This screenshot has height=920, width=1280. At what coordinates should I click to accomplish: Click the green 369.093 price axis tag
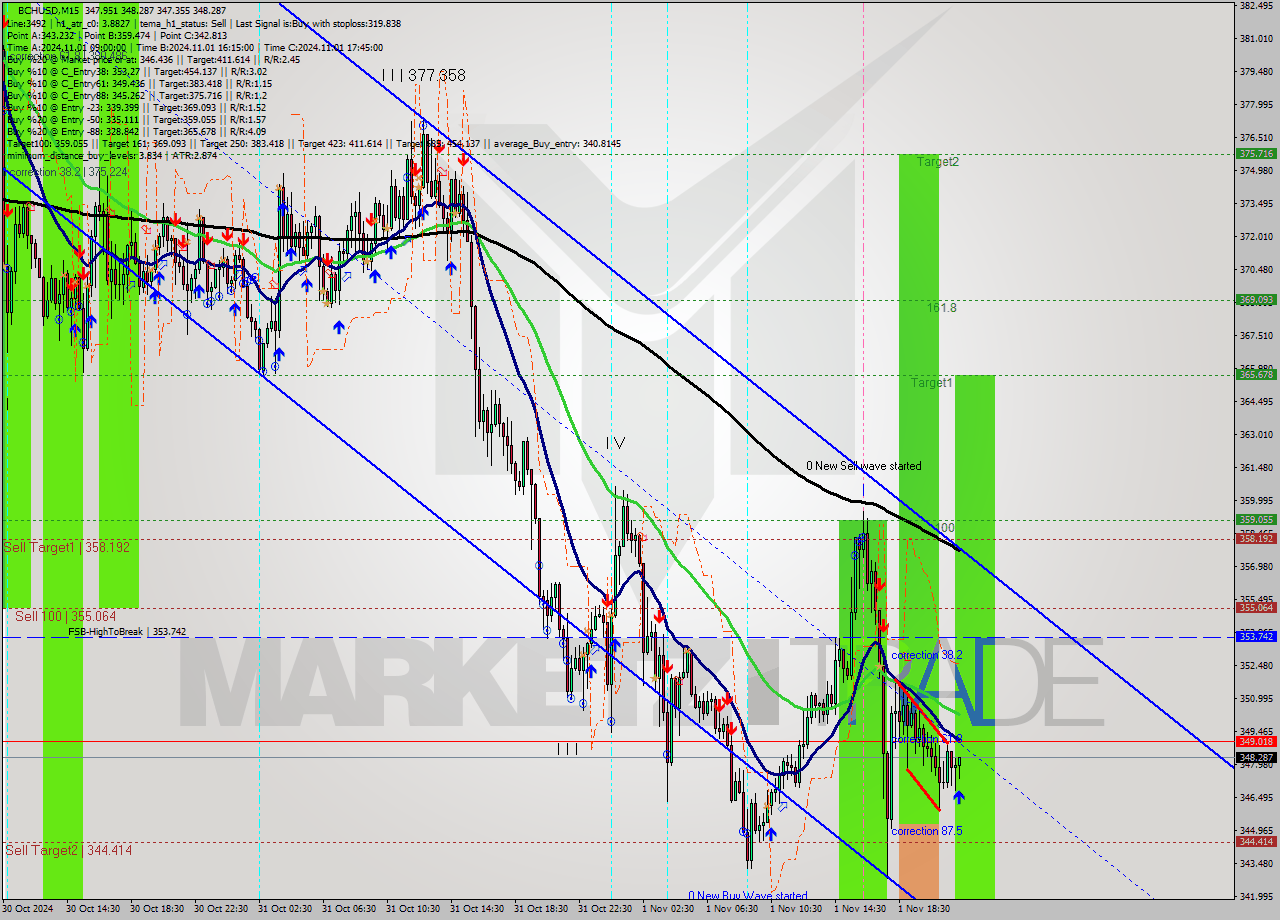[x=1256, y=299]
